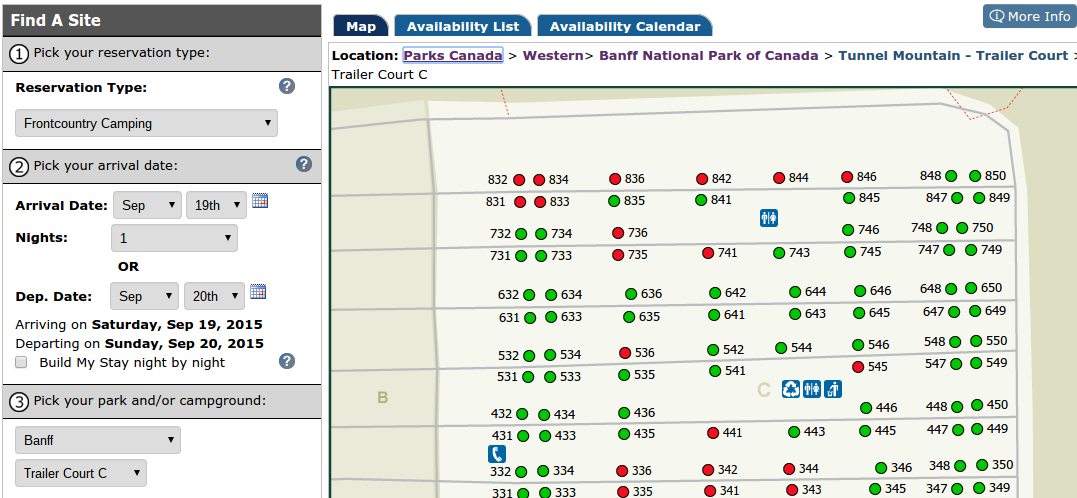
Task: Switch to the Availability List tab
Action: [x=462, y=26]
